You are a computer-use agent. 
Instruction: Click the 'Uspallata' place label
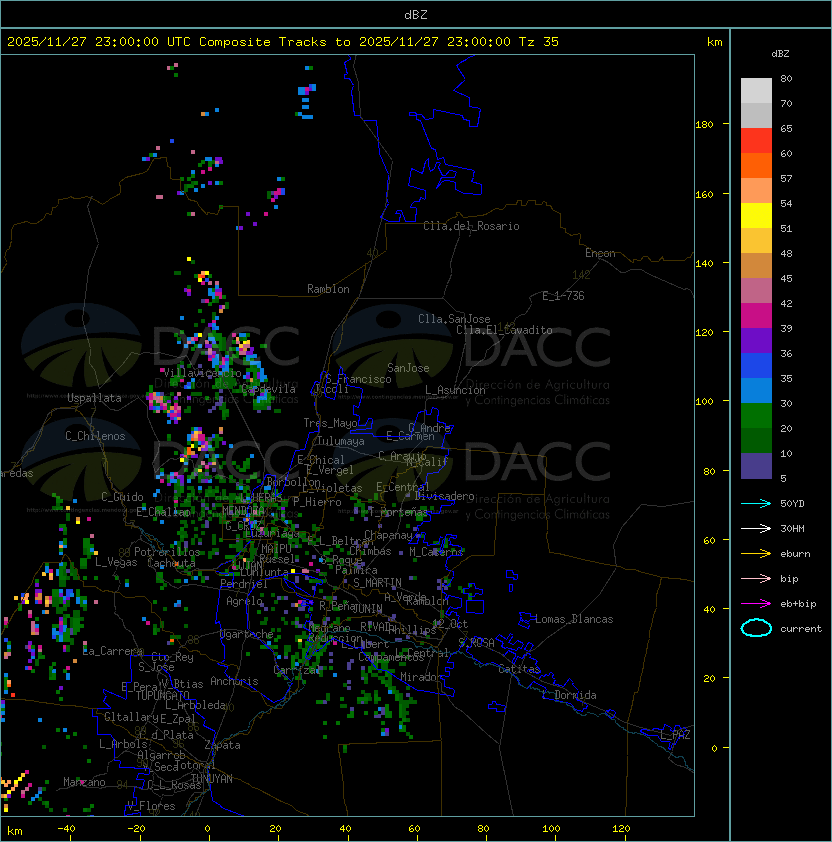(94, 398)
